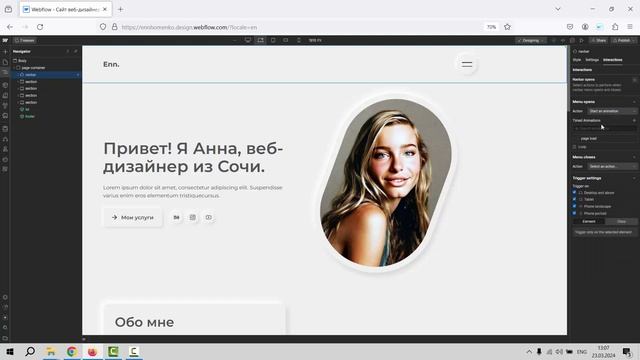Viewport: 640px width, 360px height.
Task: Select the footer element in Navigator
Action: point(30,116)
